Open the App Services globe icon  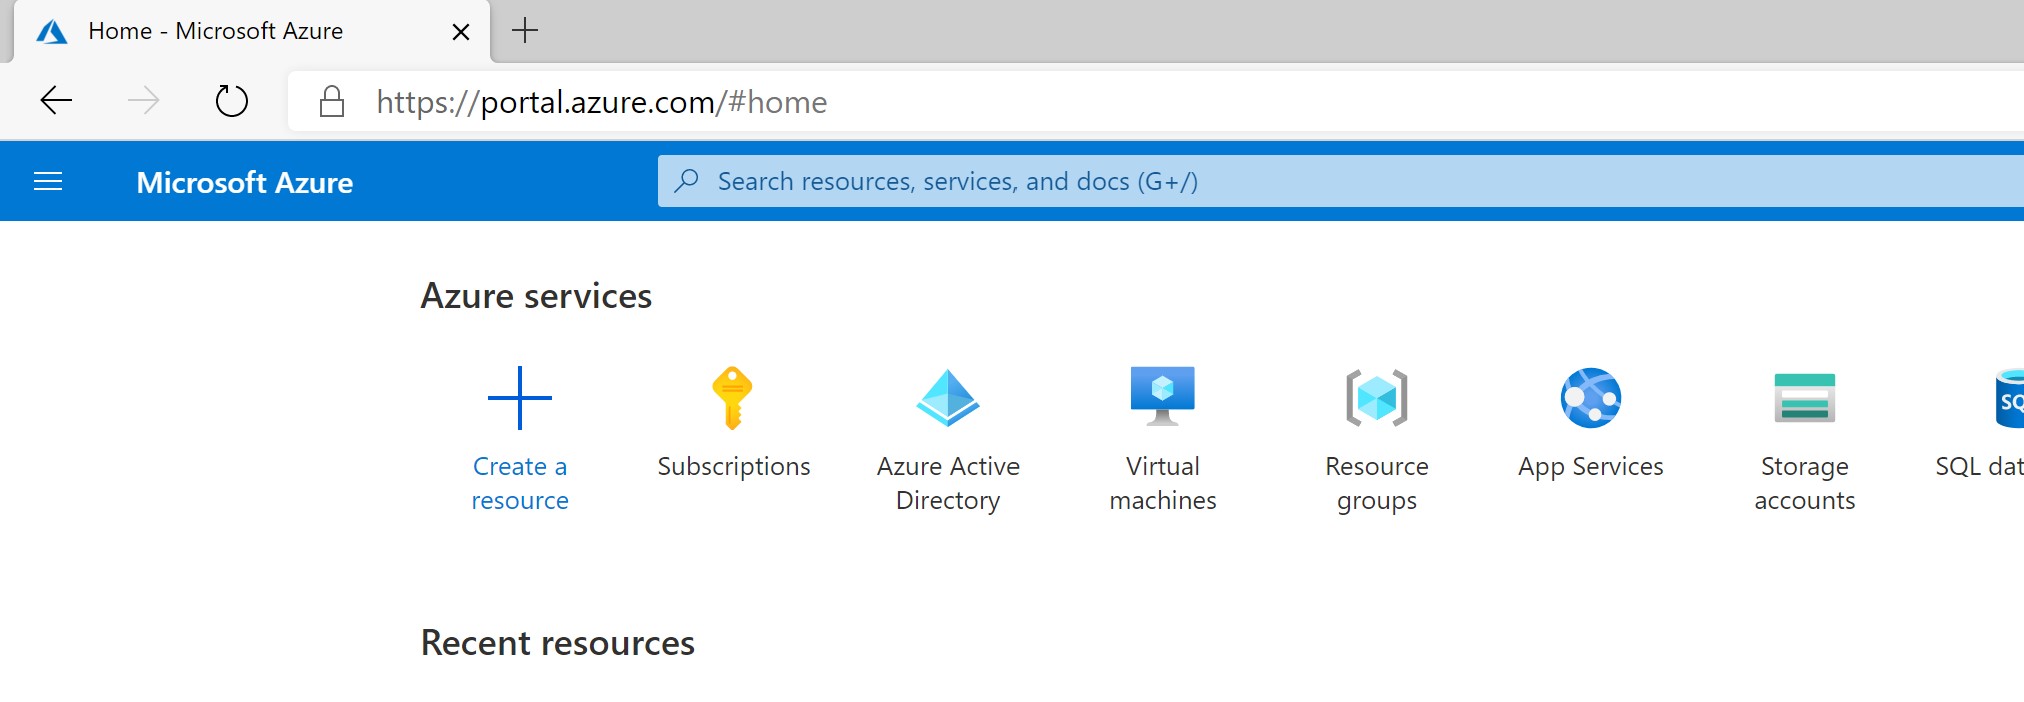click(1591, 398)
